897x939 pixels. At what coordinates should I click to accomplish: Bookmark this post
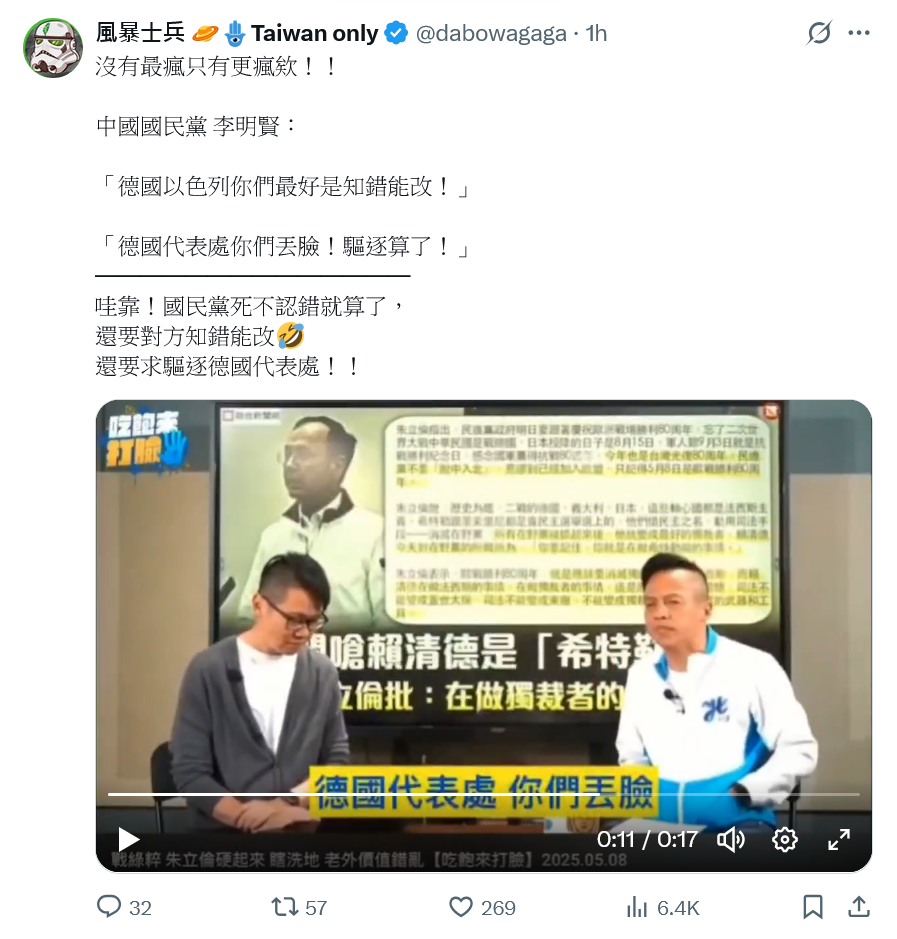[x=812, y=907]
